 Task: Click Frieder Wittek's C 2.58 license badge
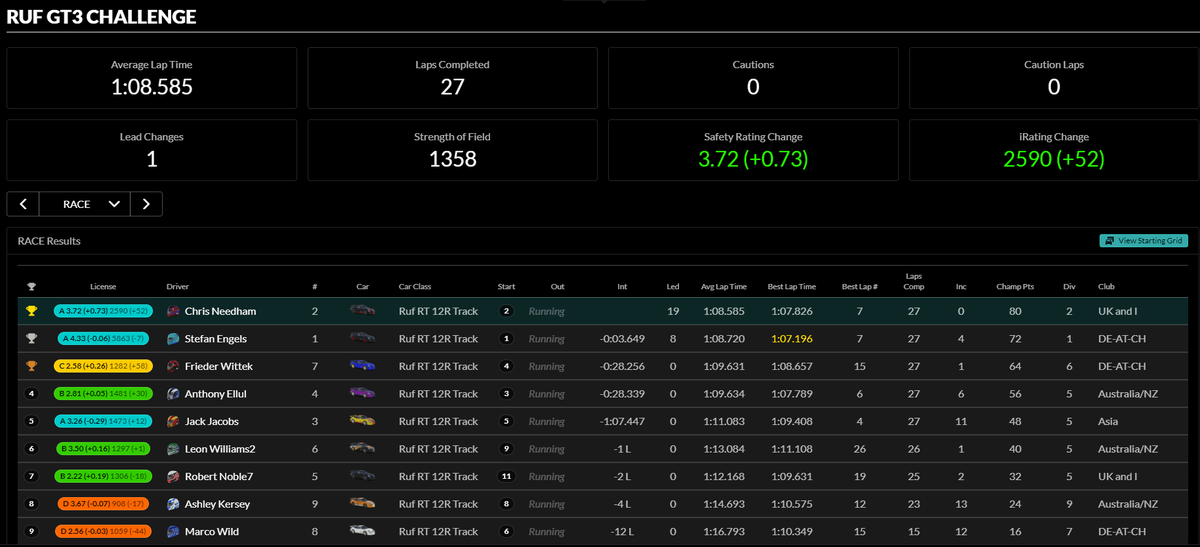point(103,366)
